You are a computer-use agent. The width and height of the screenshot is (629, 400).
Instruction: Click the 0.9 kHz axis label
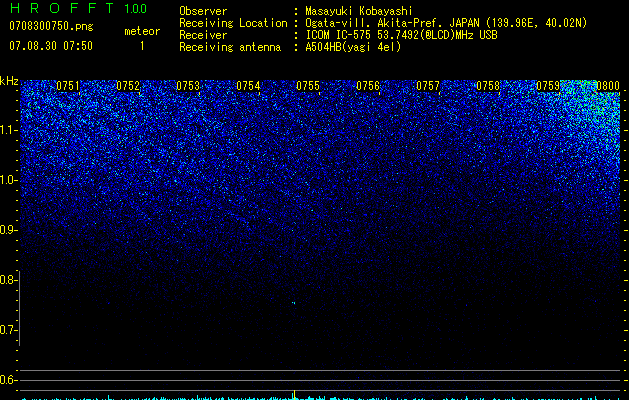click(8, 230)
